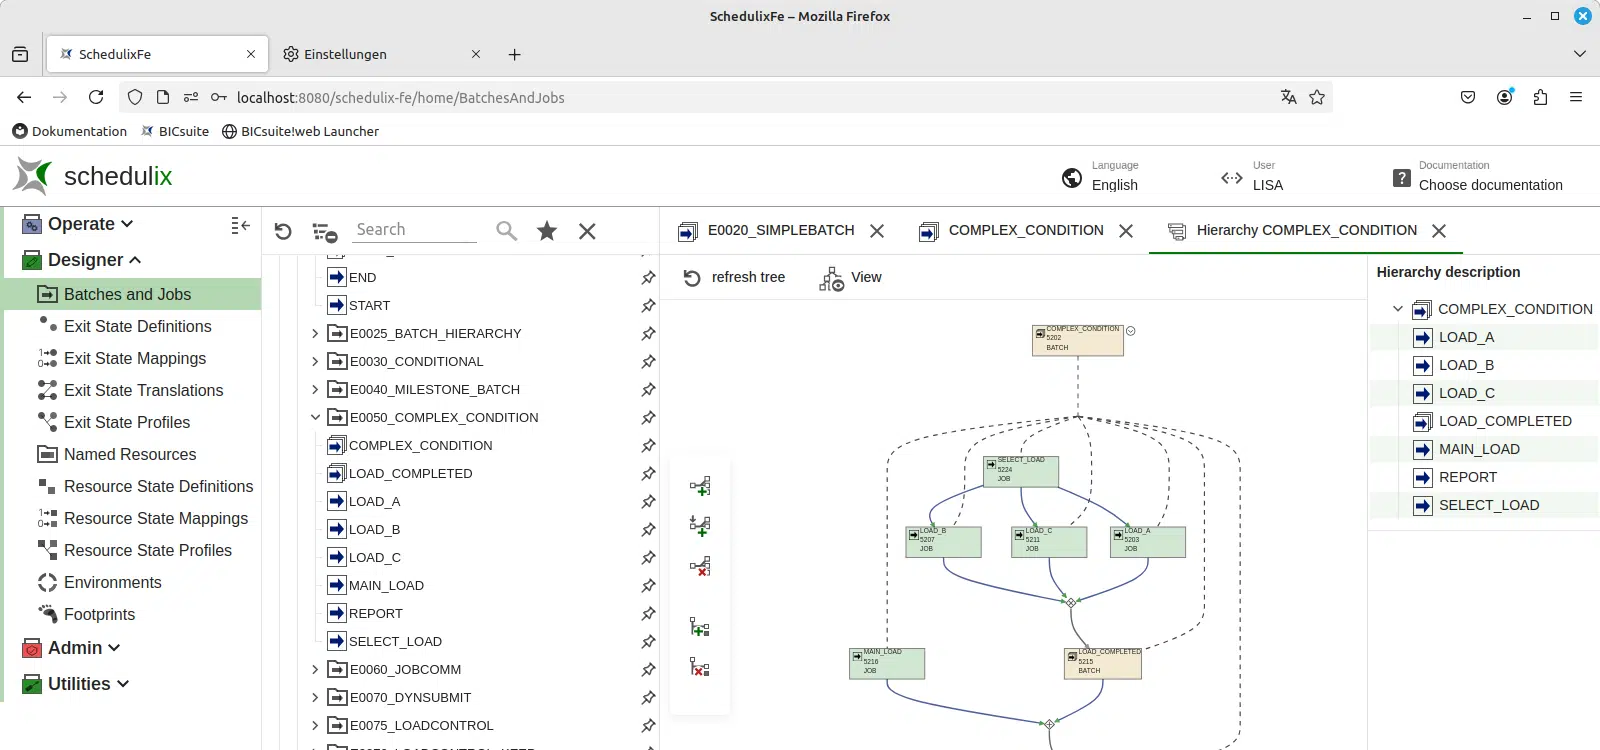1600x750 pixels.
Task: Click branch icon with down arrow and plus
Action: (700, 526)
